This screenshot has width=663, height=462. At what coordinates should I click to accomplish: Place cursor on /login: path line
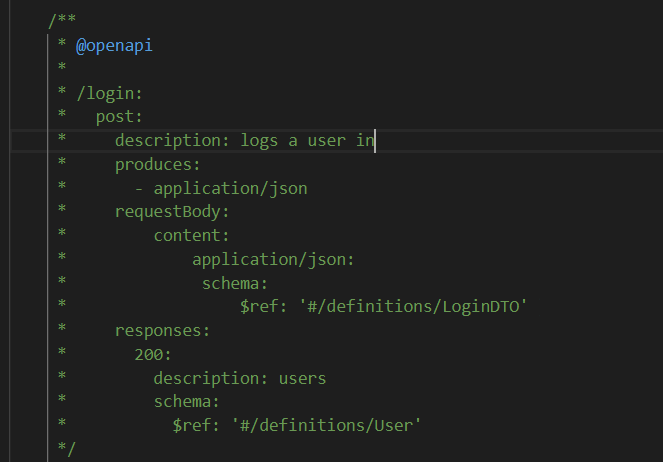[109, 93]
